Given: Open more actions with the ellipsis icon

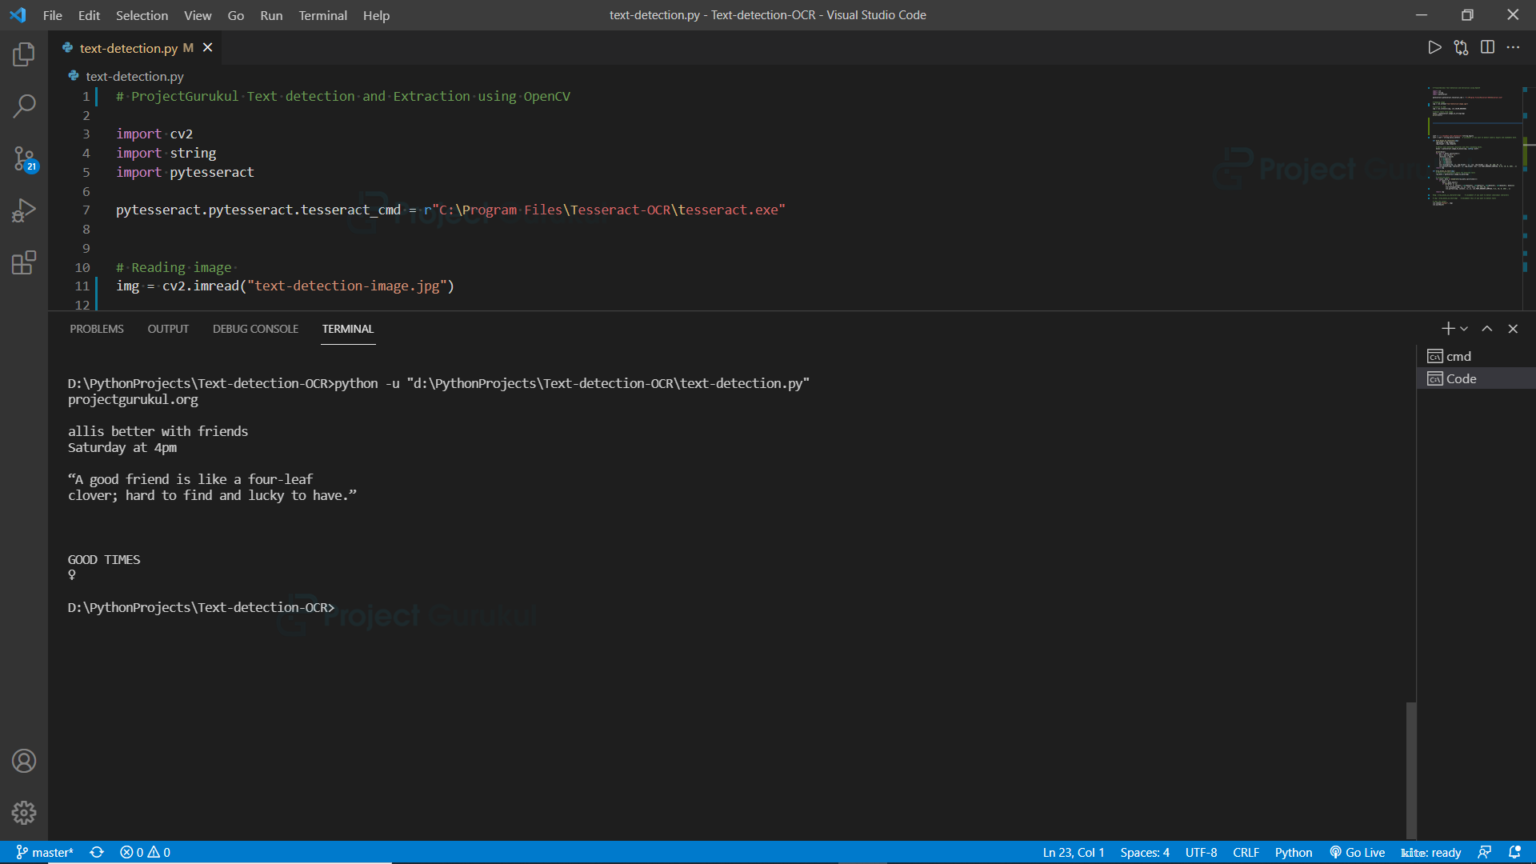Looking at the screenshot, I should pyautogui.click(x=1513, y=46).
